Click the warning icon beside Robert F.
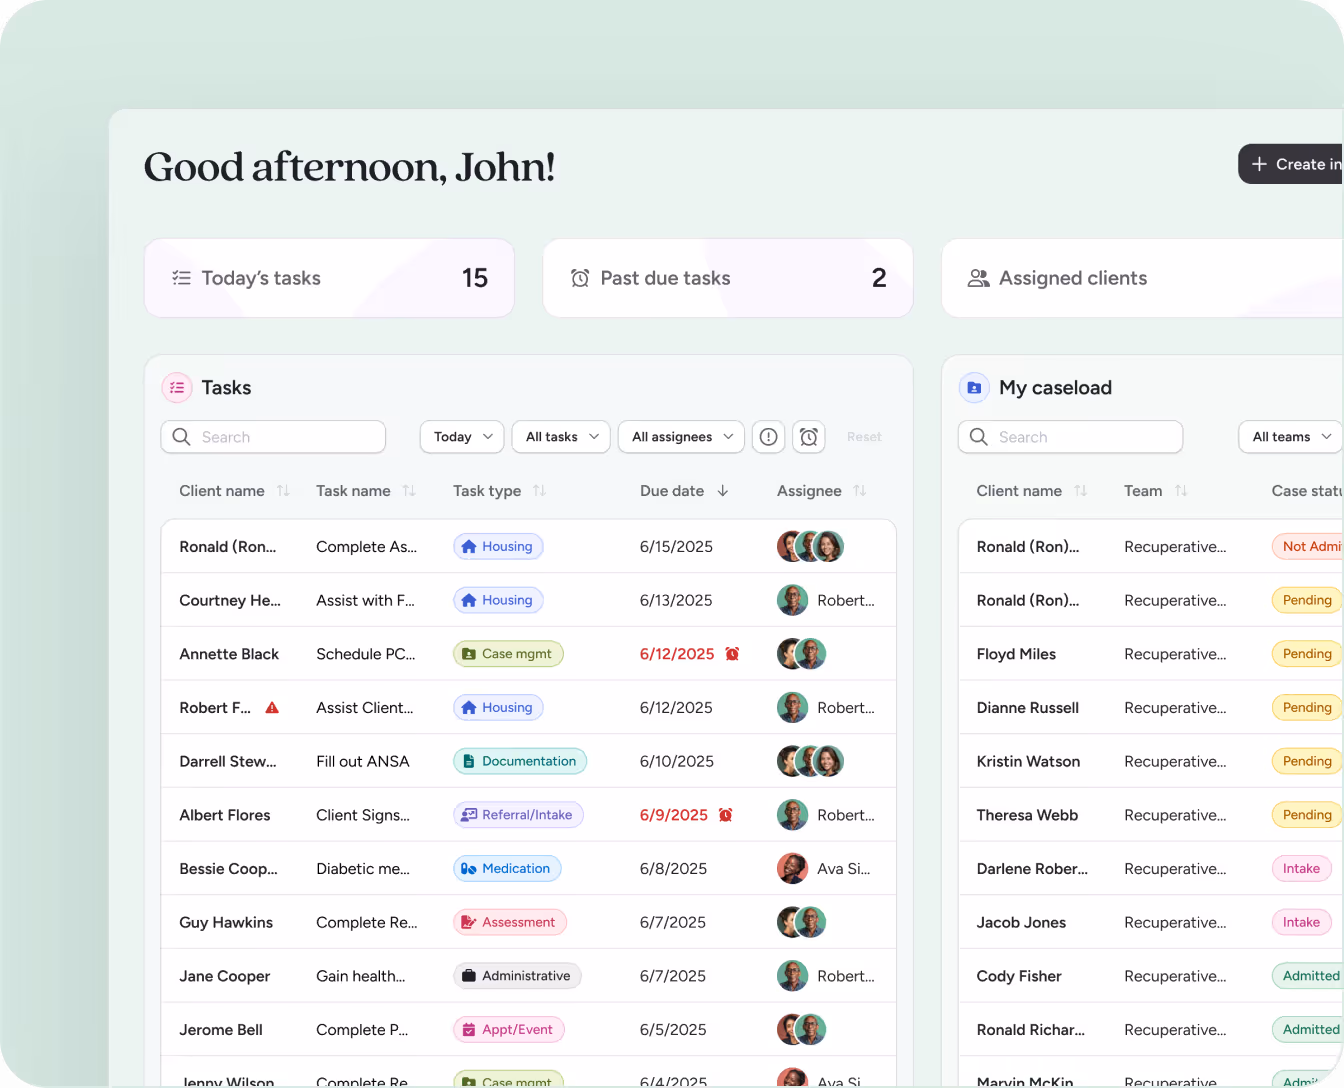This screenshot has width=1344, height=1088. pyautogui.click(x=272, y=707)
